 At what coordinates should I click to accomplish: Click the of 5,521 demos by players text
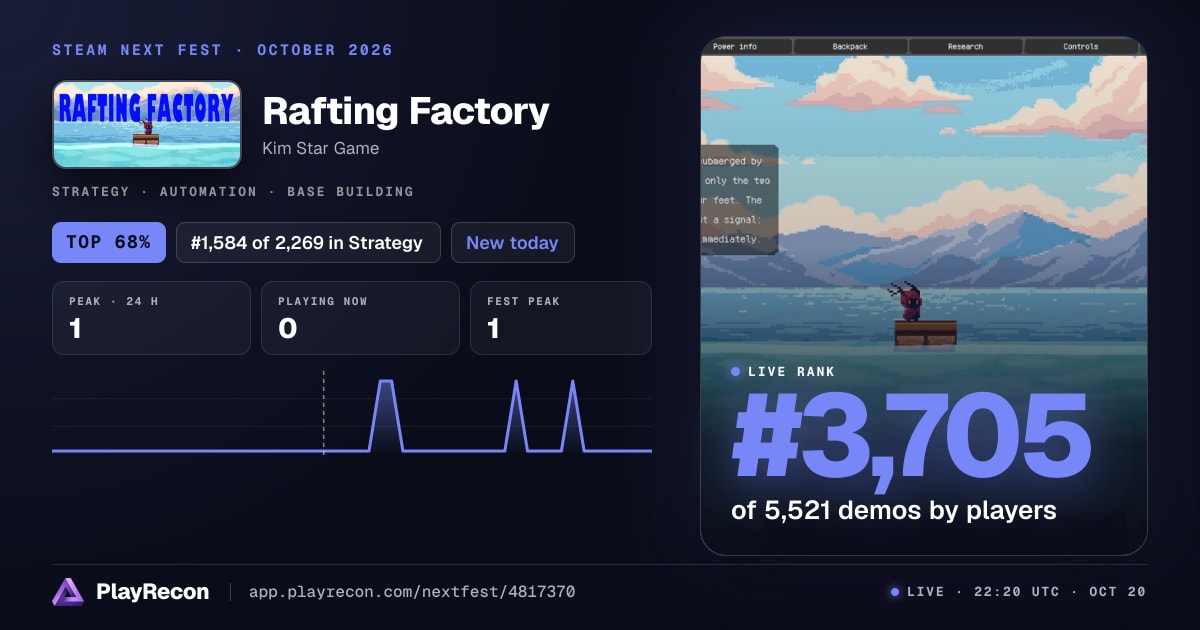[894, 510]
